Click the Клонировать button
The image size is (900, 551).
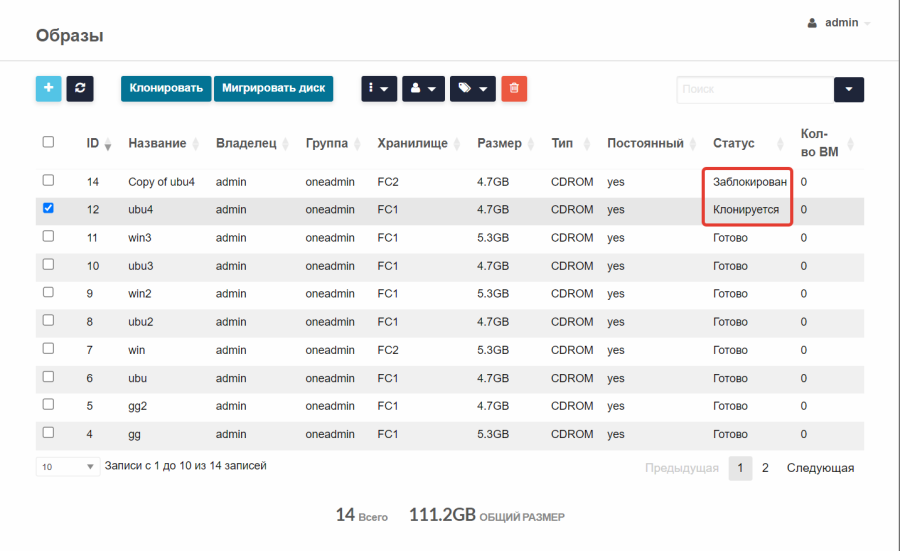[x=166, y=88]
